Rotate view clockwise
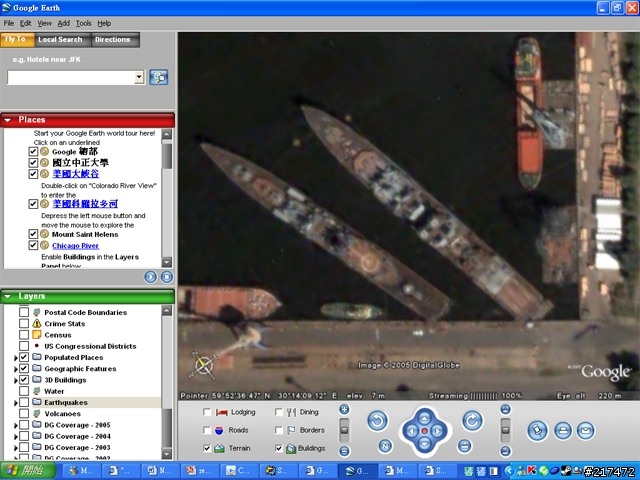Screen dimensions: 640x480 click(472, 421)
